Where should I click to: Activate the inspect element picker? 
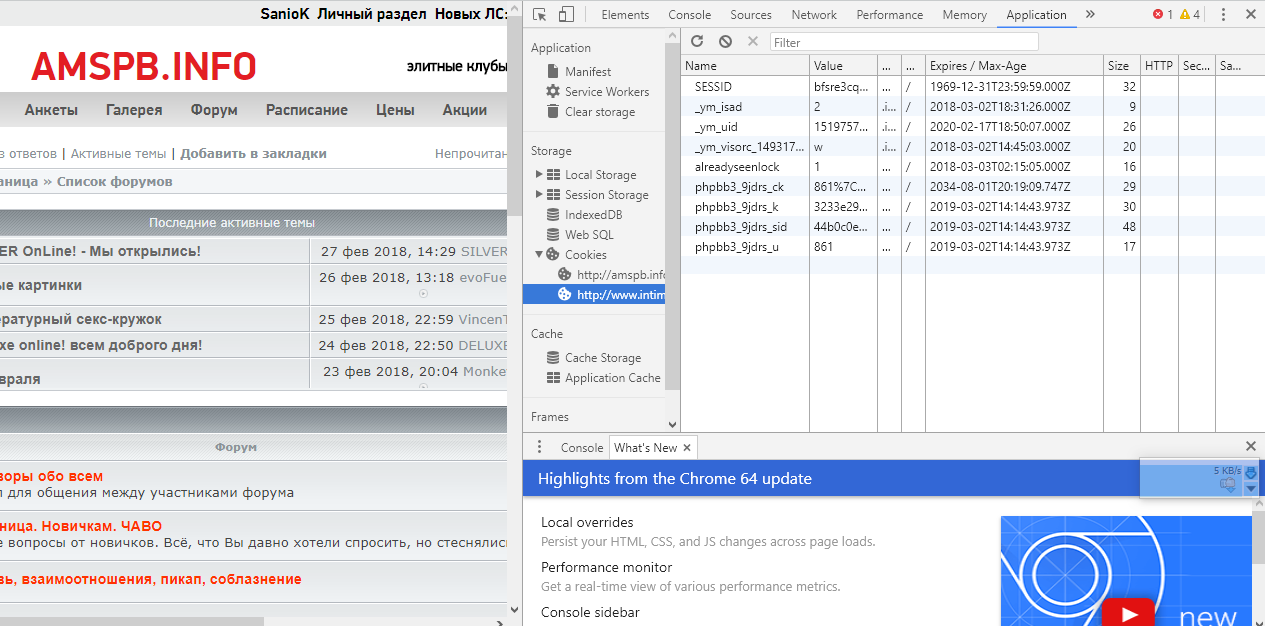[x=540, y=15]
